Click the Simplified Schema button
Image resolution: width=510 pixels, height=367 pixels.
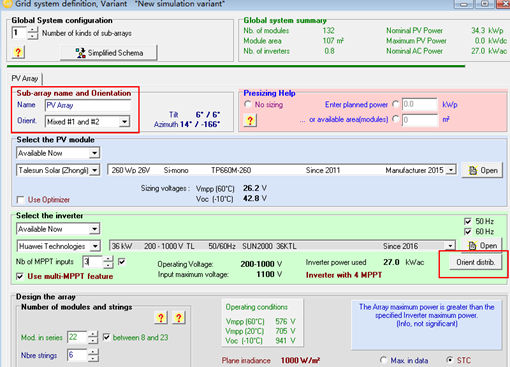[109, 53]
